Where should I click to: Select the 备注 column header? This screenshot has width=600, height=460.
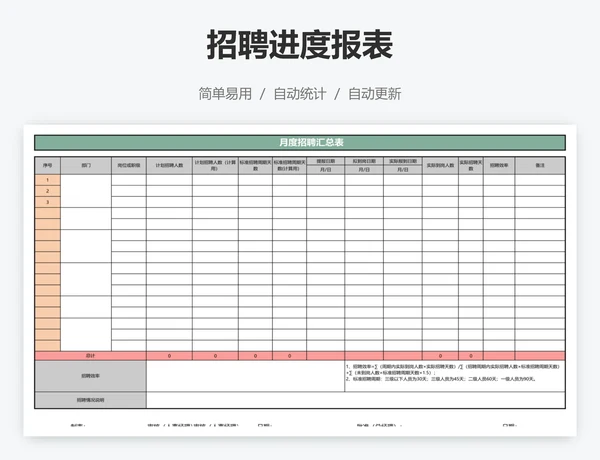tap(540, 166)
